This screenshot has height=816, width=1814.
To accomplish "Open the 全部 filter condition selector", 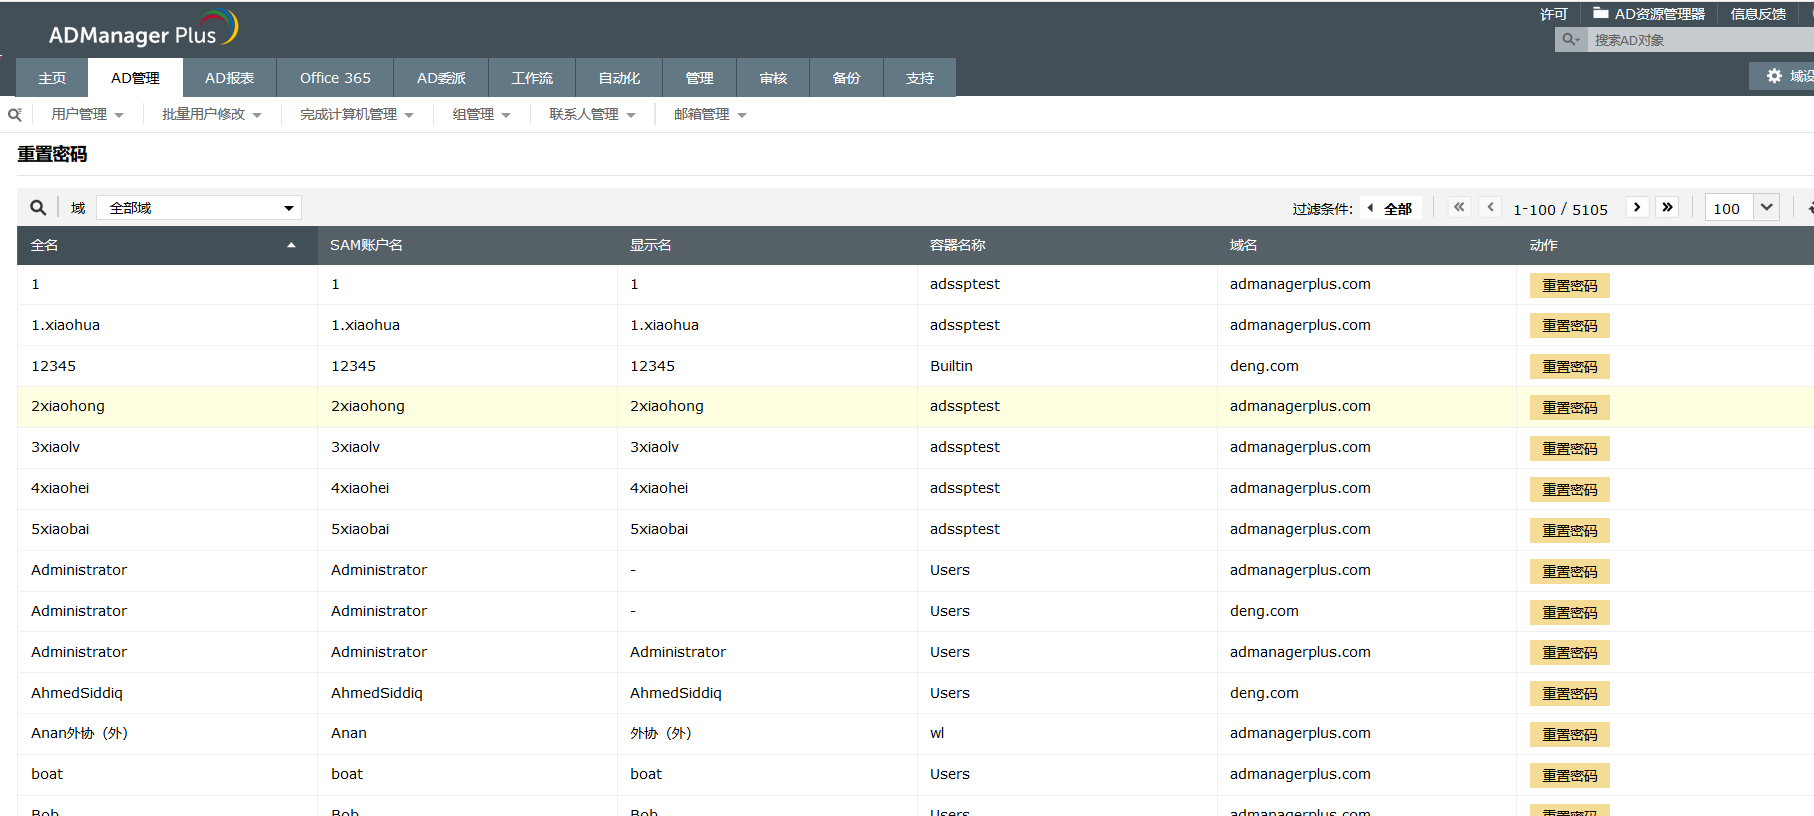I will [1391, 208].
